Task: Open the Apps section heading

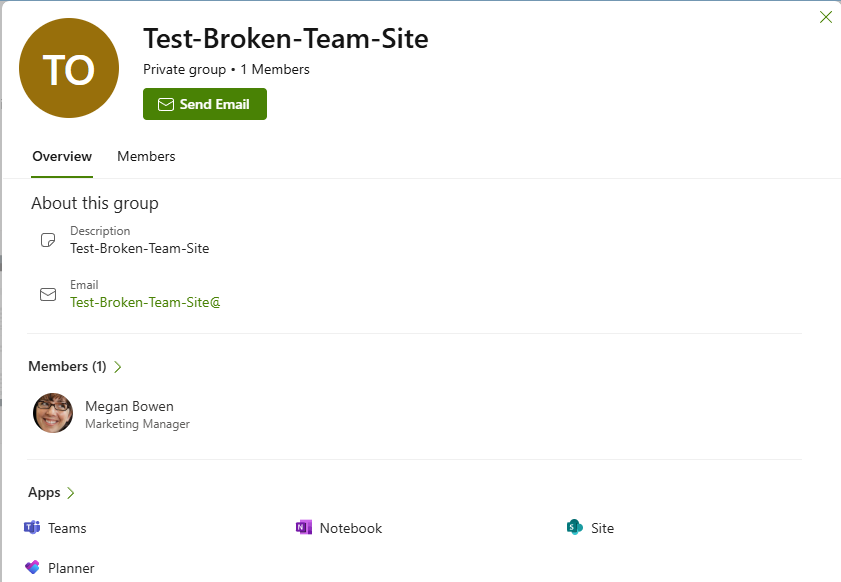Action: (45, 492)
